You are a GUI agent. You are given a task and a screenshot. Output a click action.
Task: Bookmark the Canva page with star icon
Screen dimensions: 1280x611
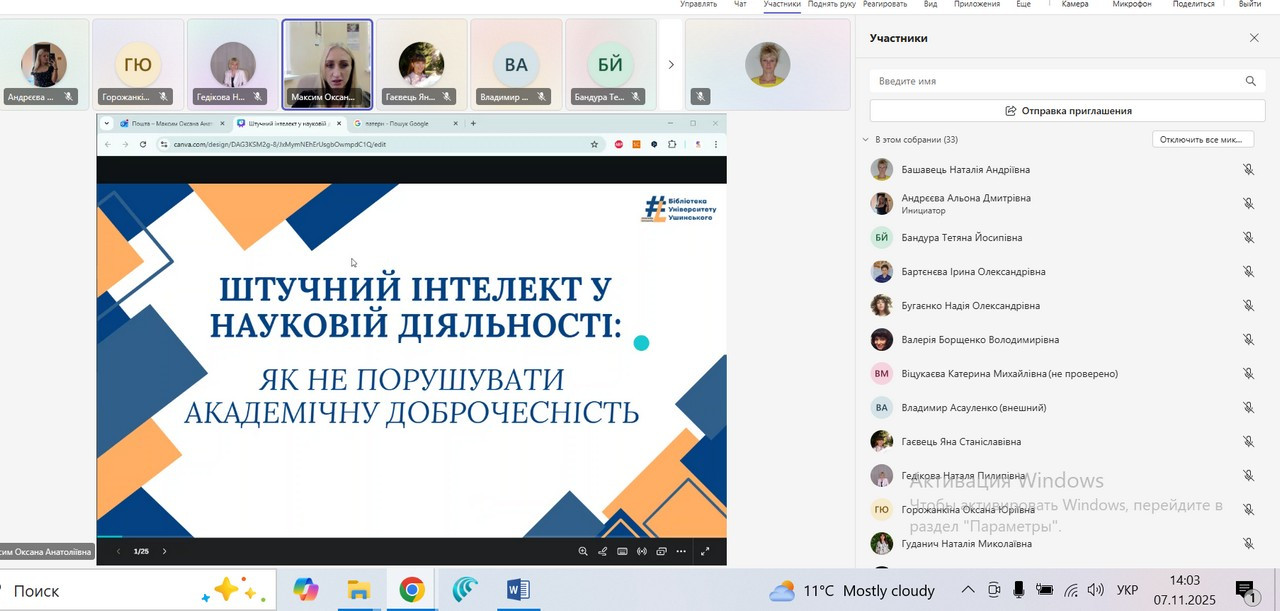[x=594, y=144]
